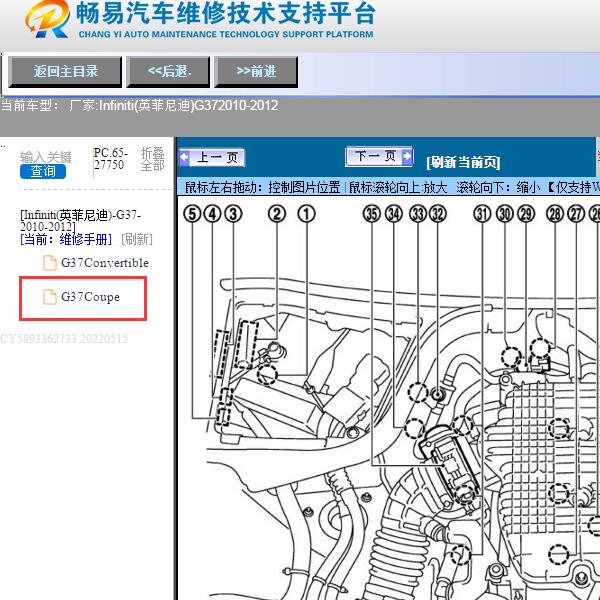Open G37Convertible tree item
This screenshot has height=600, width=600.
[x=104, y=263]
